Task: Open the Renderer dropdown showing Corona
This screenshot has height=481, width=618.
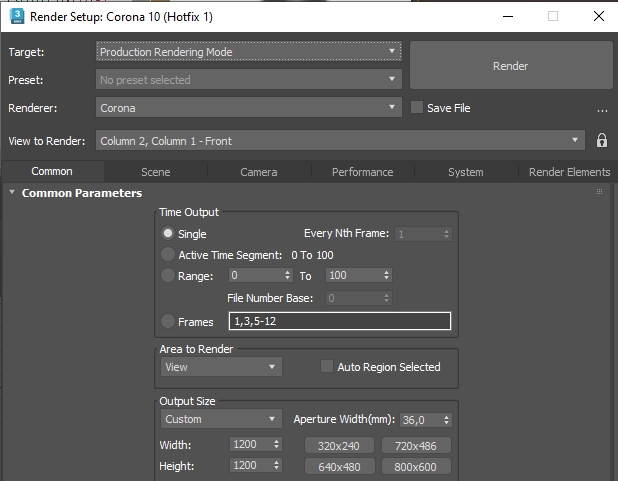Action: 249,108
